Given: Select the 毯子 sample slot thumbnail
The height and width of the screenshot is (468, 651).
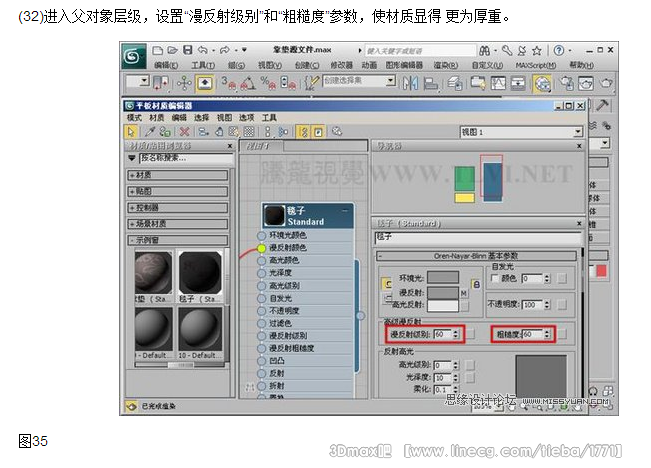Looking at the screenshot, I should pos(200,273).
